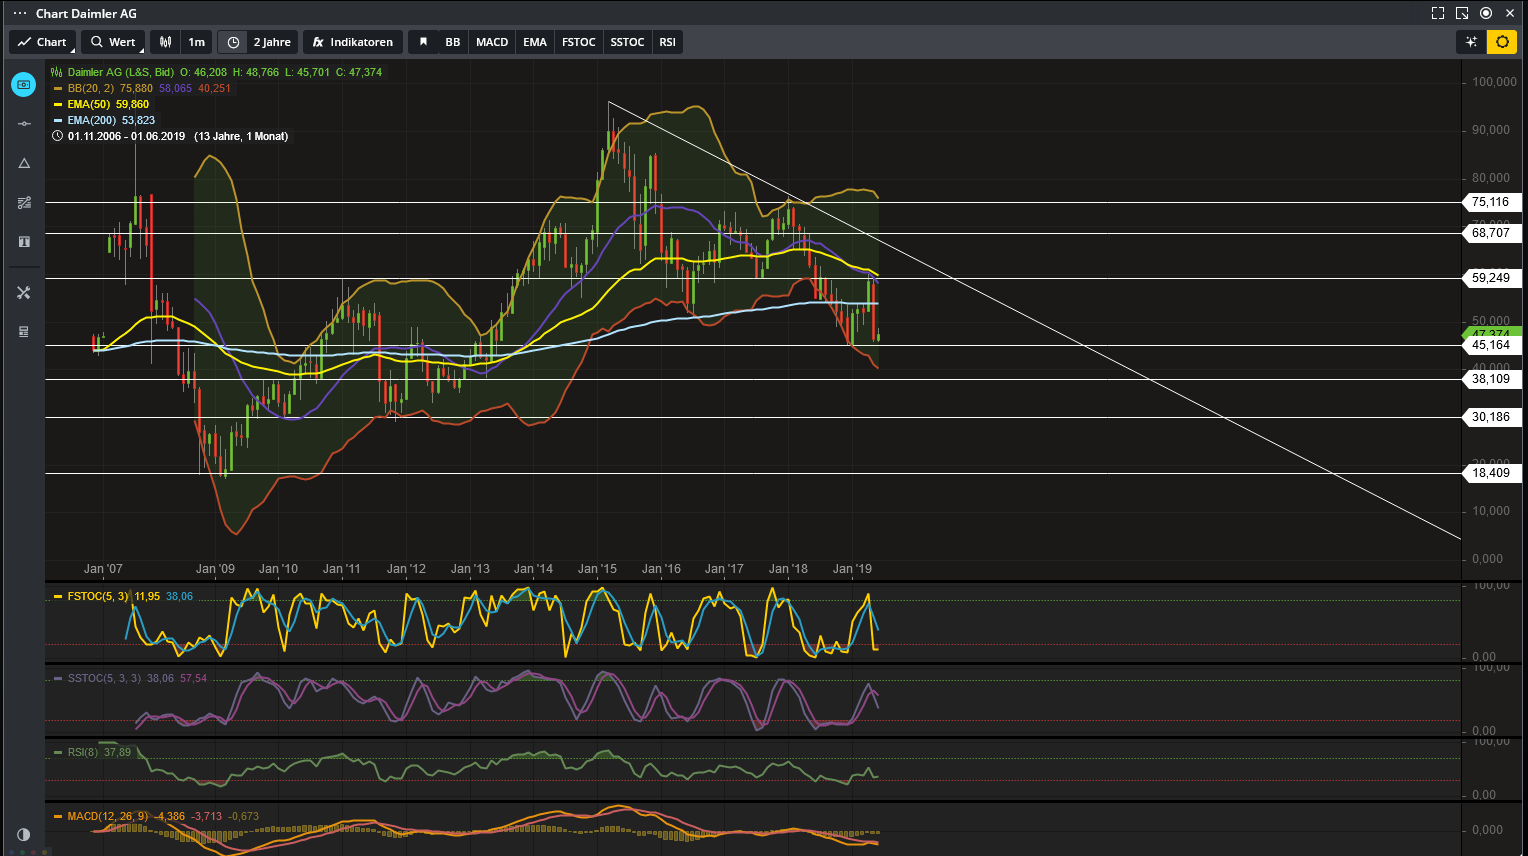Screen dimensions: 1528x856
Task: Click the screenshot tool in left sidebar
Action: coord(24,85)
